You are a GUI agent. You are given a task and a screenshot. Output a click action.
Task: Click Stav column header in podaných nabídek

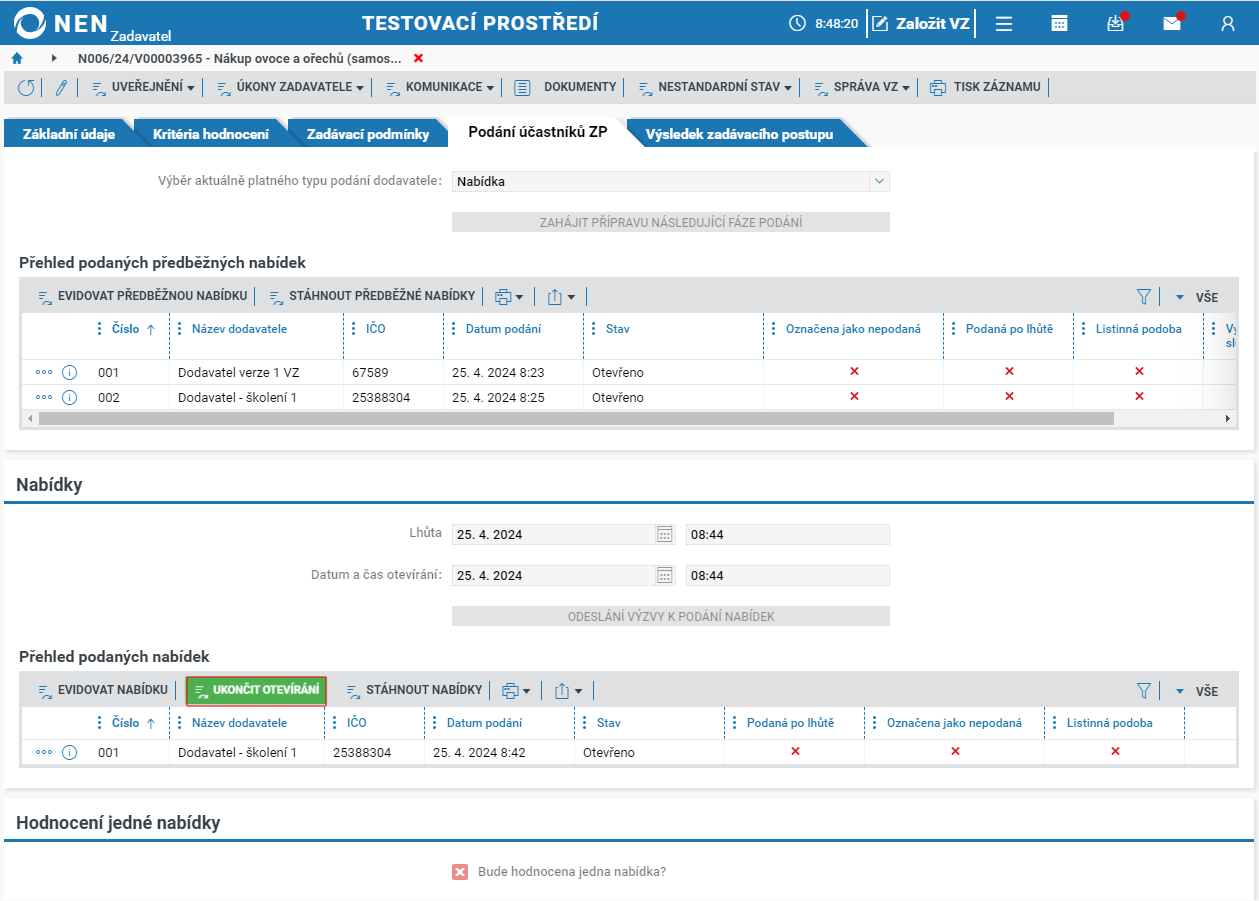609,723
